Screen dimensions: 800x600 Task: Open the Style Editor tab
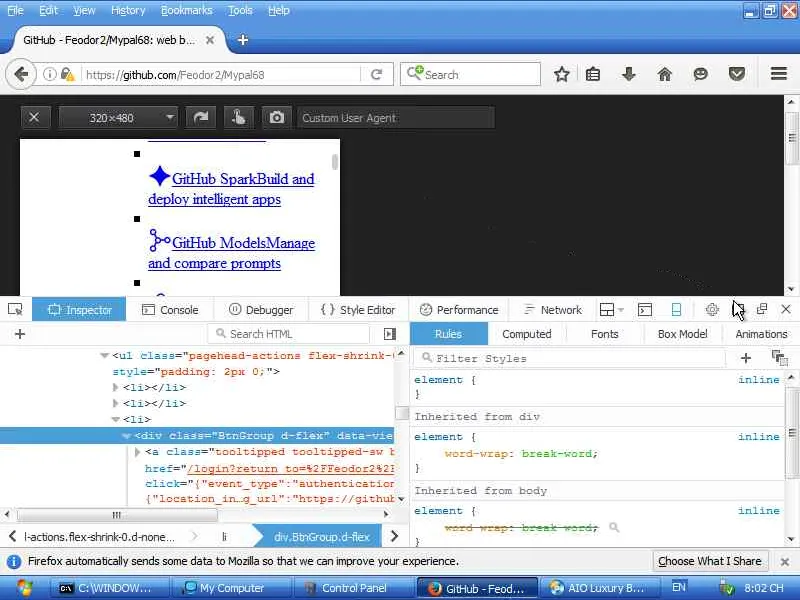[358, 310]
